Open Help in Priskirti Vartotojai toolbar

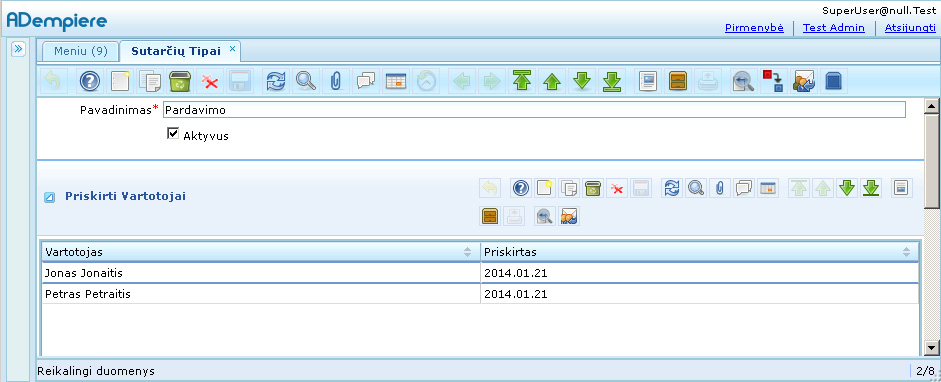click(521, 188)
